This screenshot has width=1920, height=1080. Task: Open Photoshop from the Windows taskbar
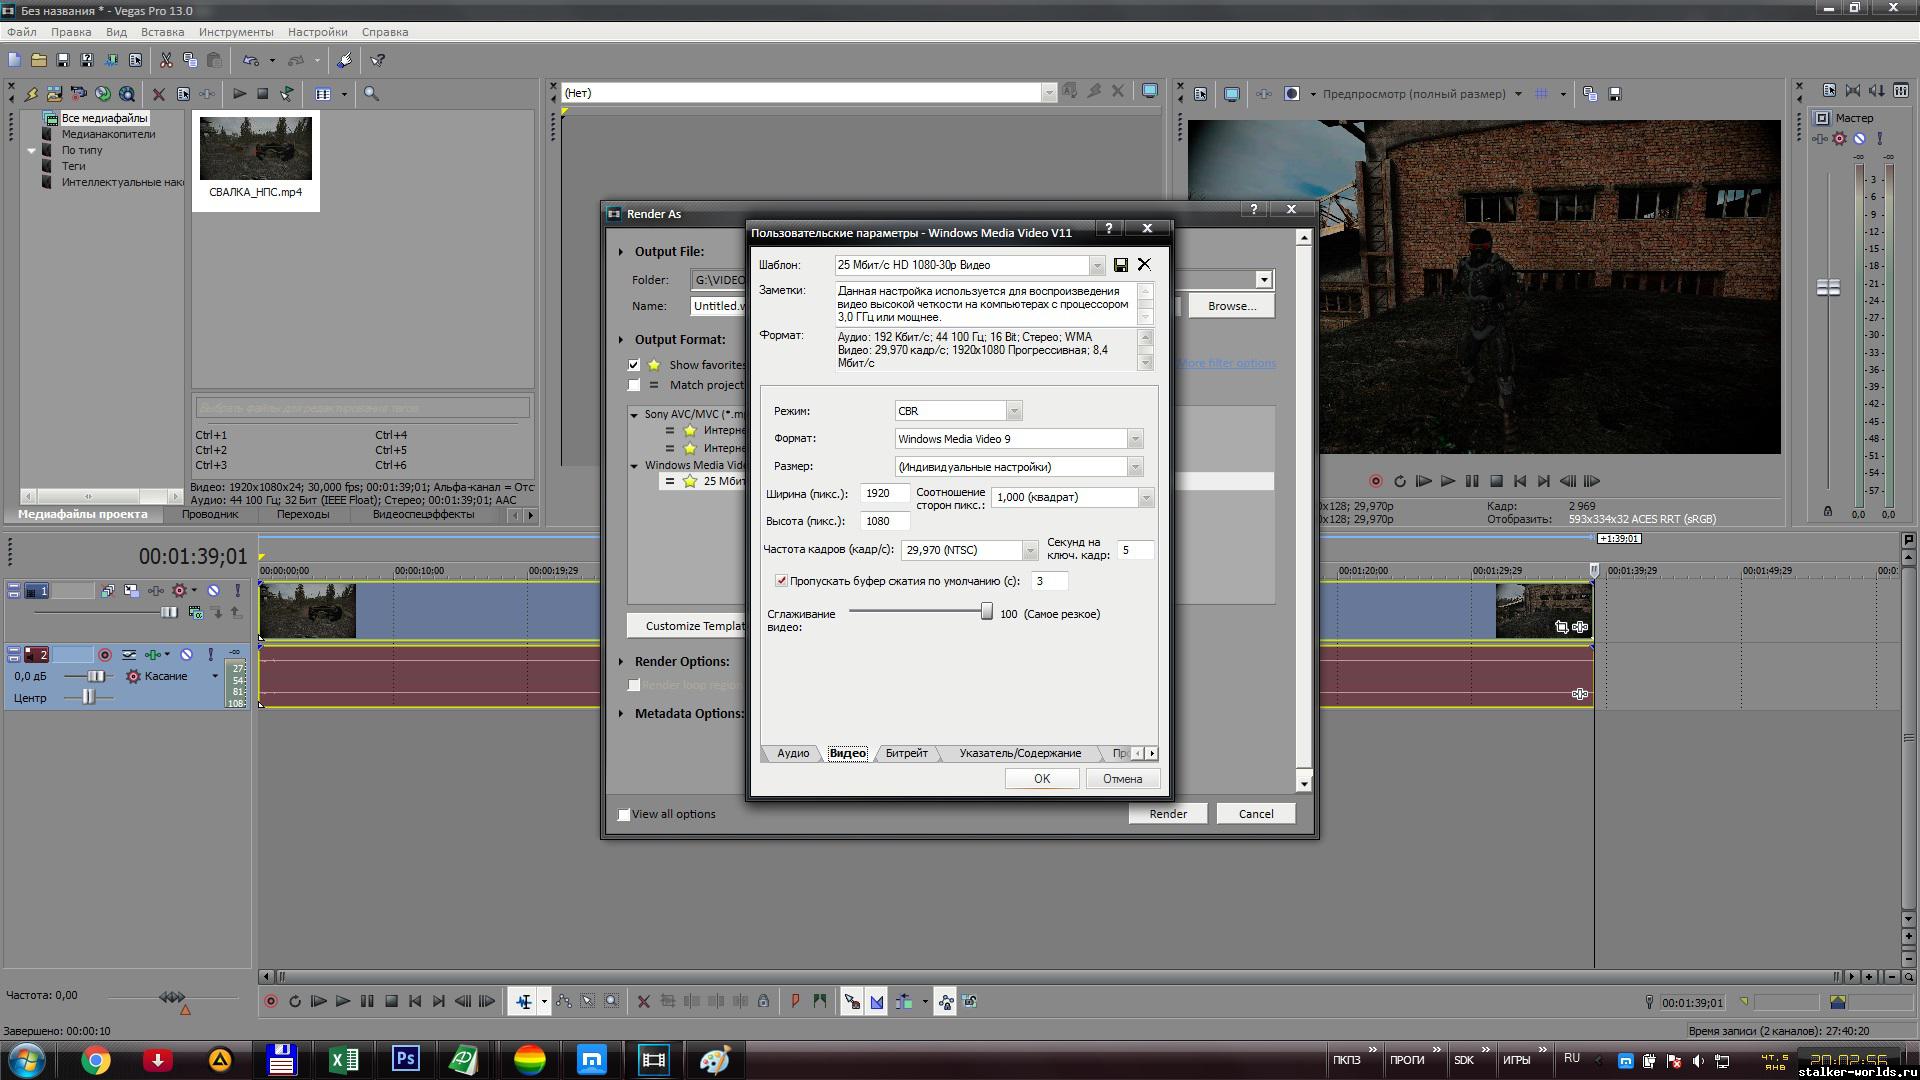406,1059
